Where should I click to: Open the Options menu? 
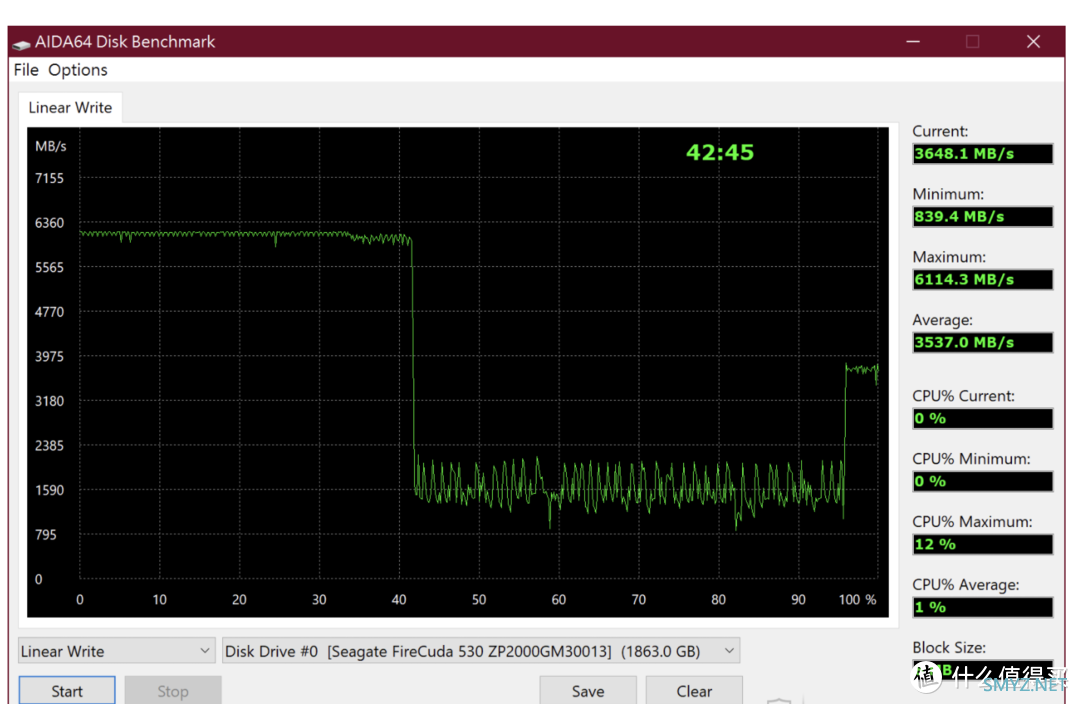tap(78, 70)
